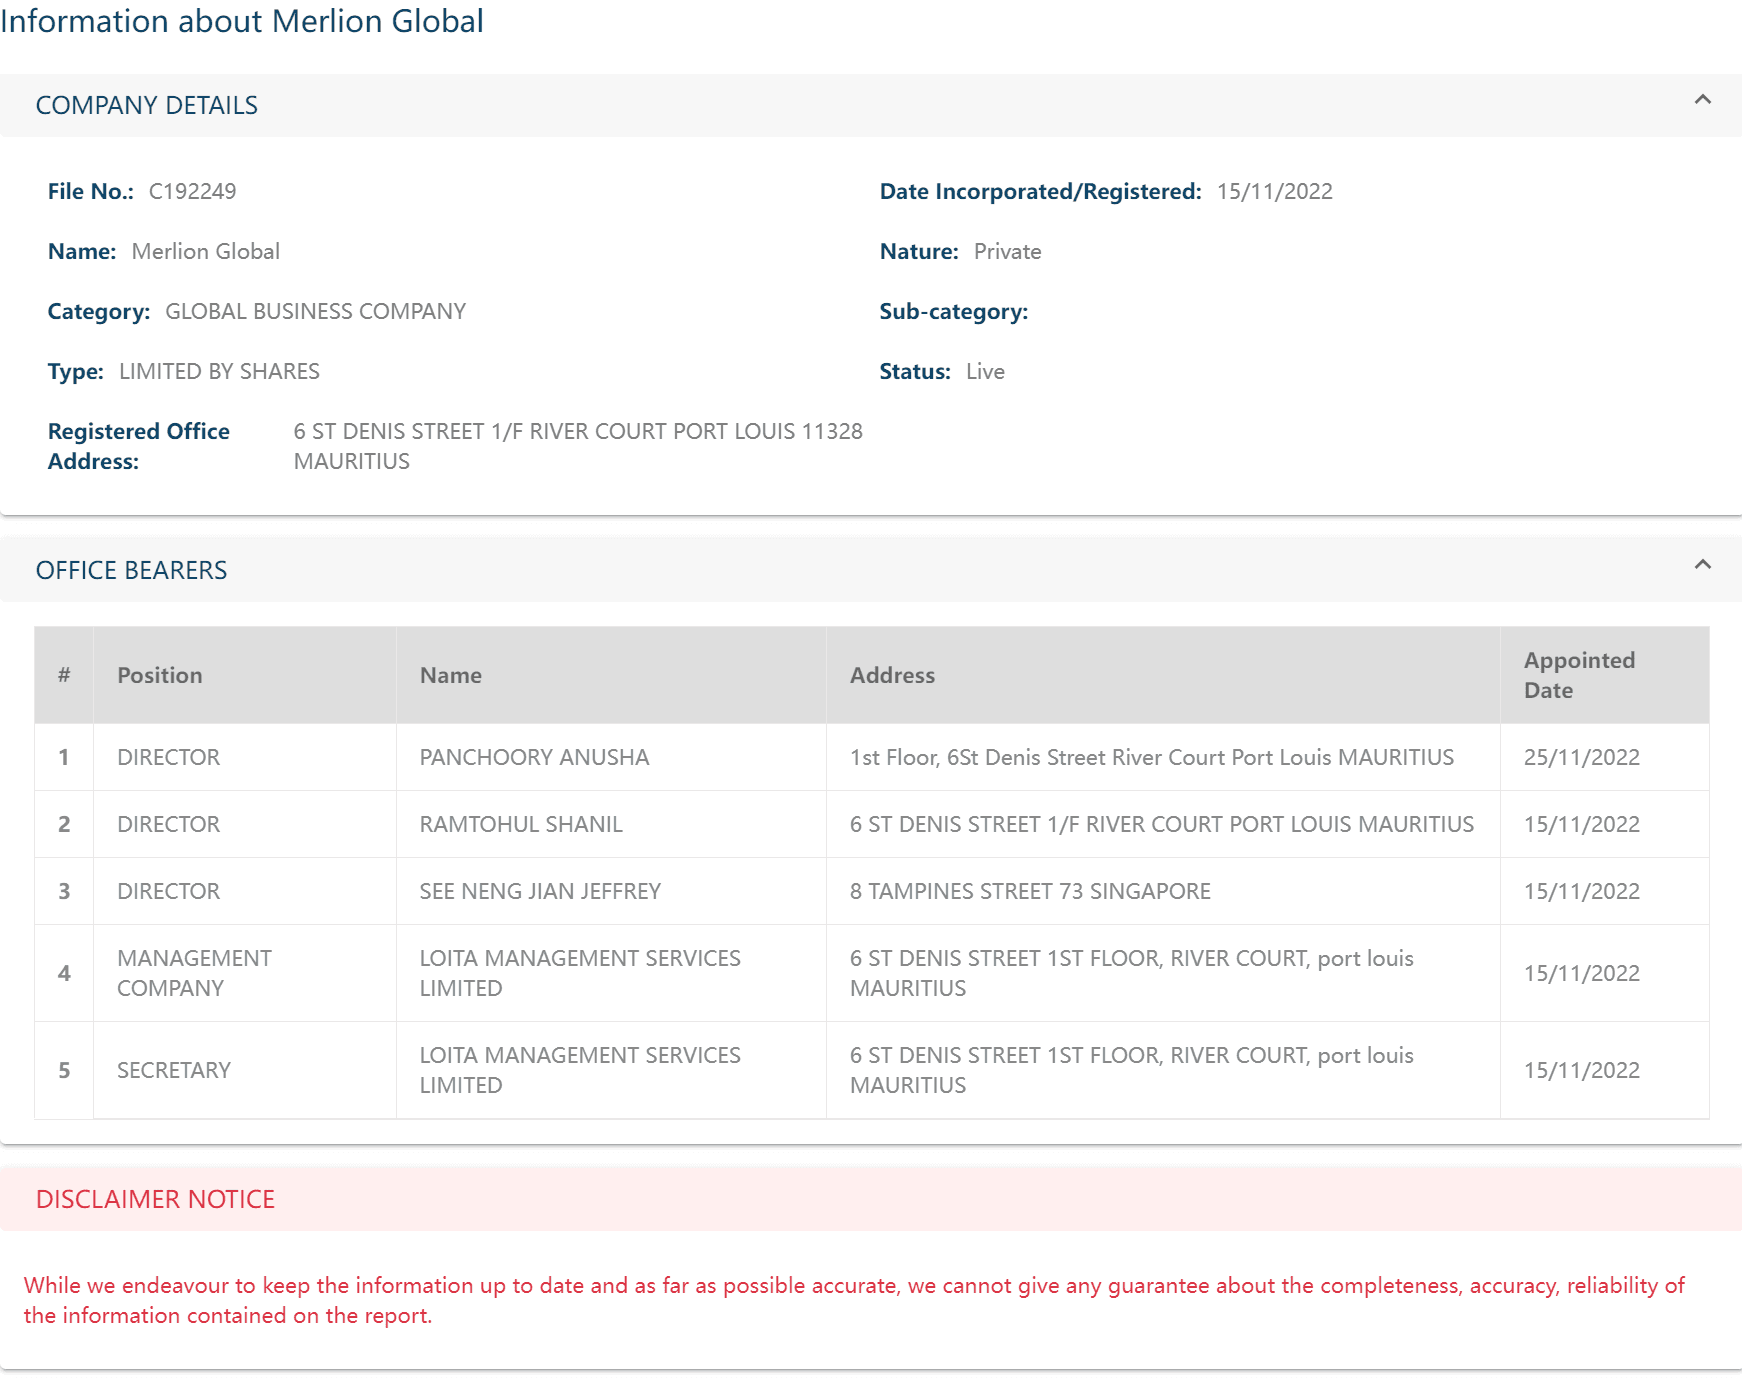
Task: Click the Name column header
Action: 451,675
